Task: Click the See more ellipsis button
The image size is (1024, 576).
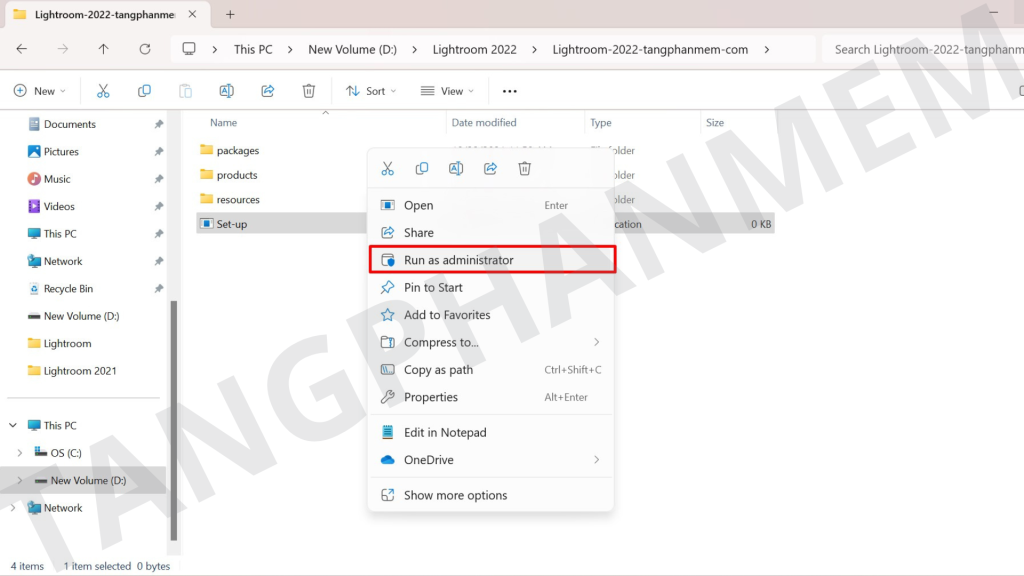Action: (510, 91)
